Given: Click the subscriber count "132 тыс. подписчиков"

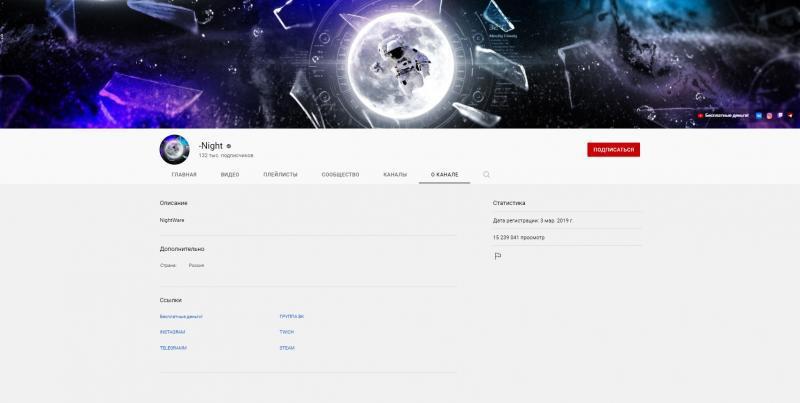Looking at the screenshot, I should [226, 156].
